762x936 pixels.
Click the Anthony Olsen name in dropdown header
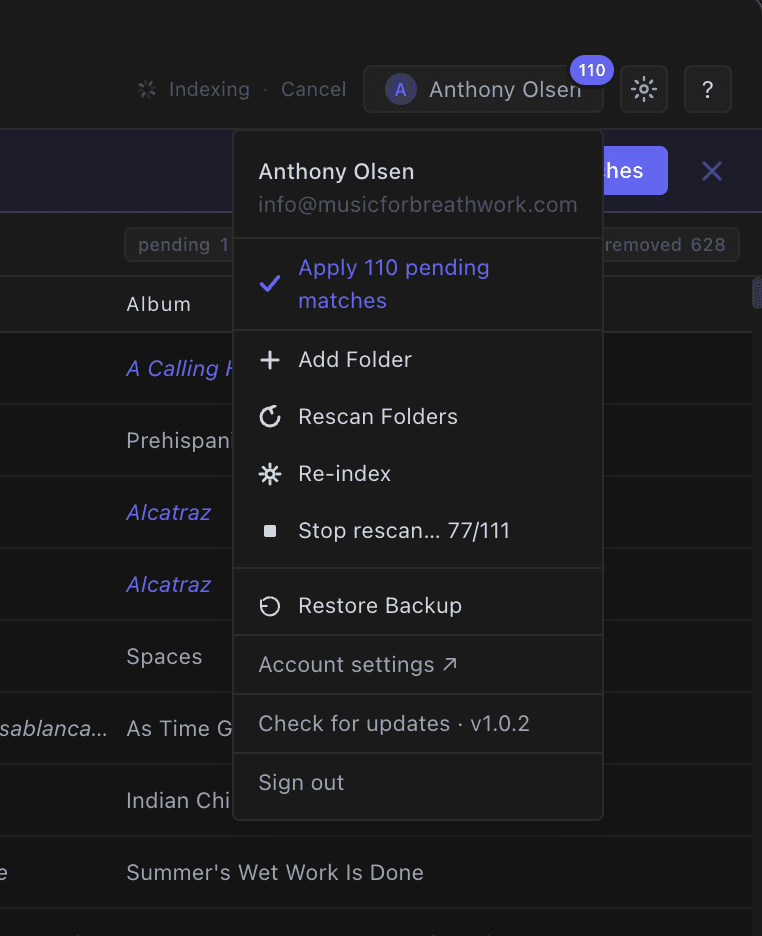point(336,172)
